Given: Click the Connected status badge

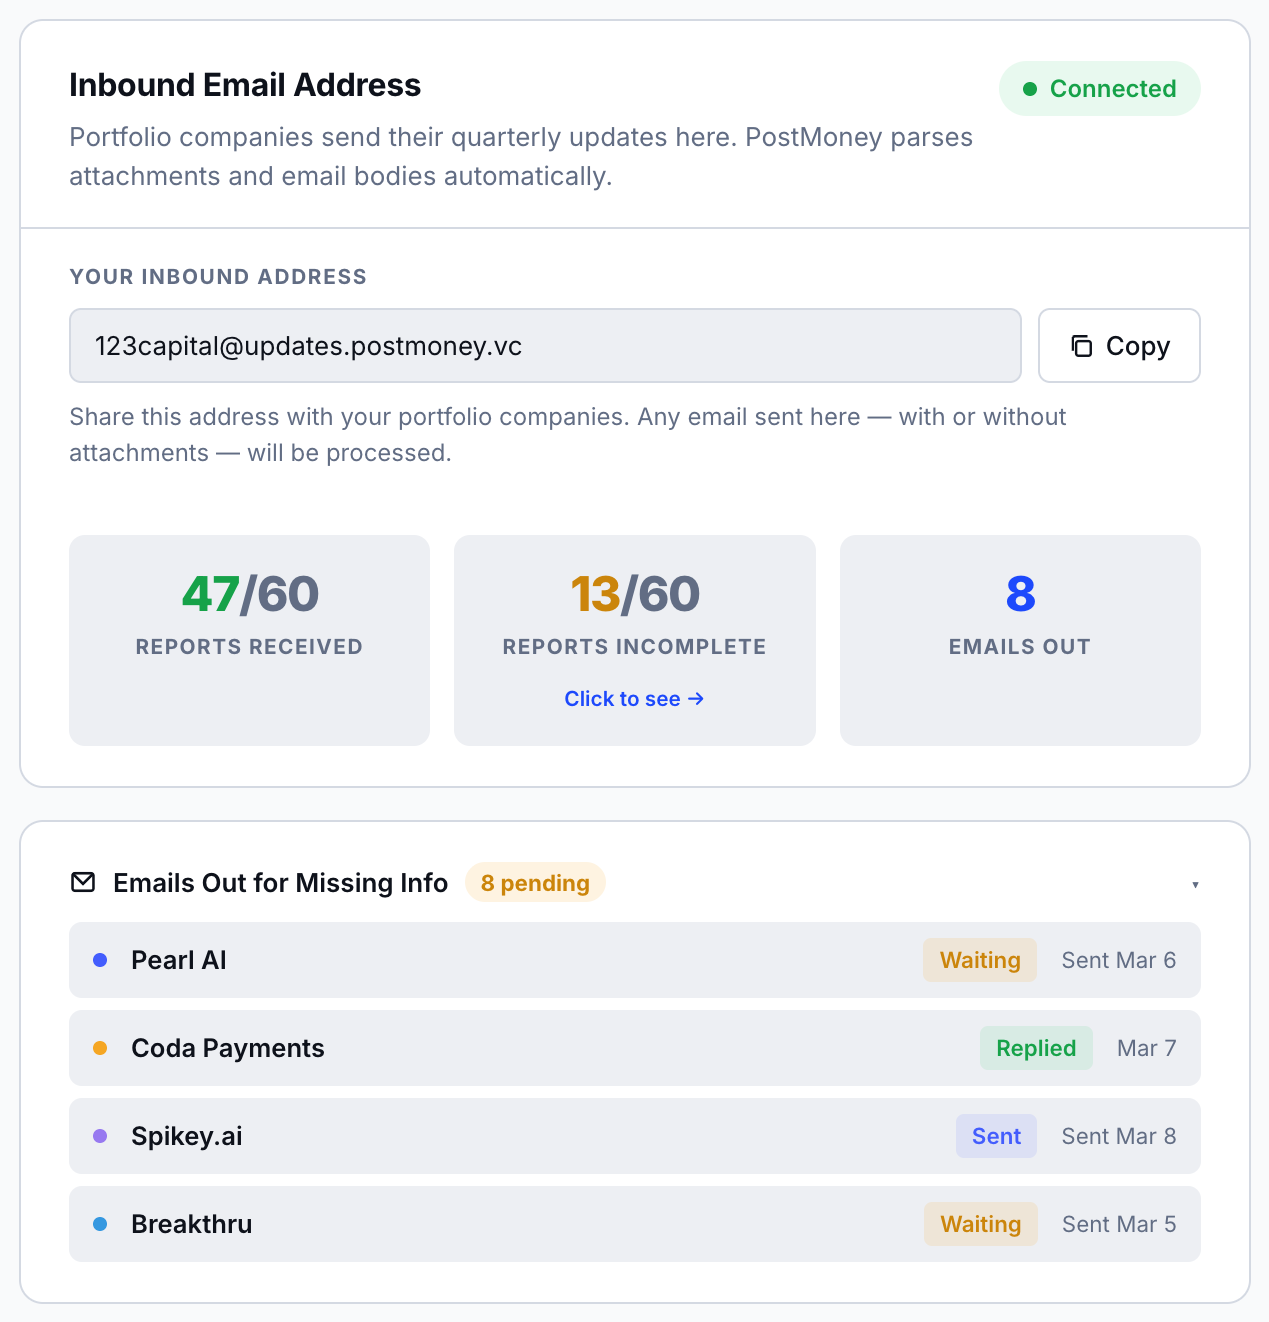Looking at the screenshot, I should [1100, 88].
